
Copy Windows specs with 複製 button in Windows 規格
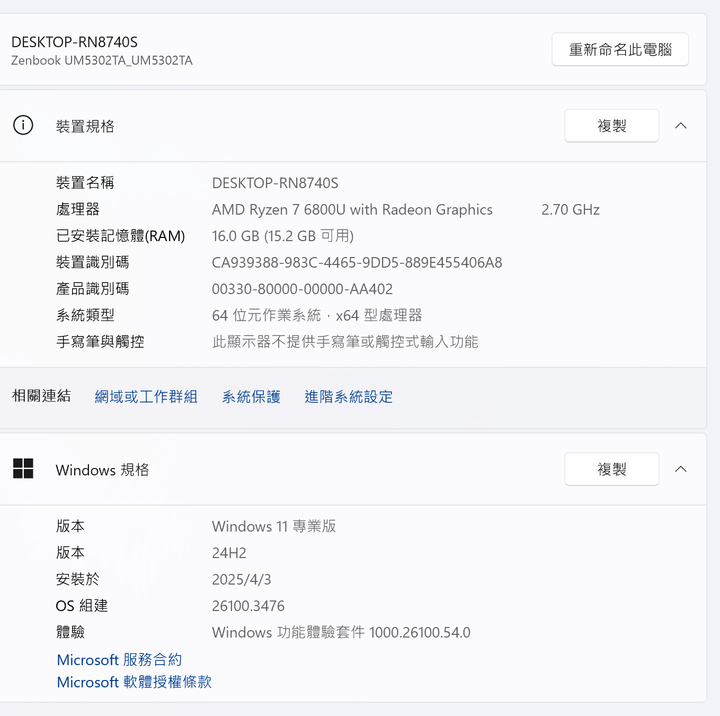pos(612,469)
